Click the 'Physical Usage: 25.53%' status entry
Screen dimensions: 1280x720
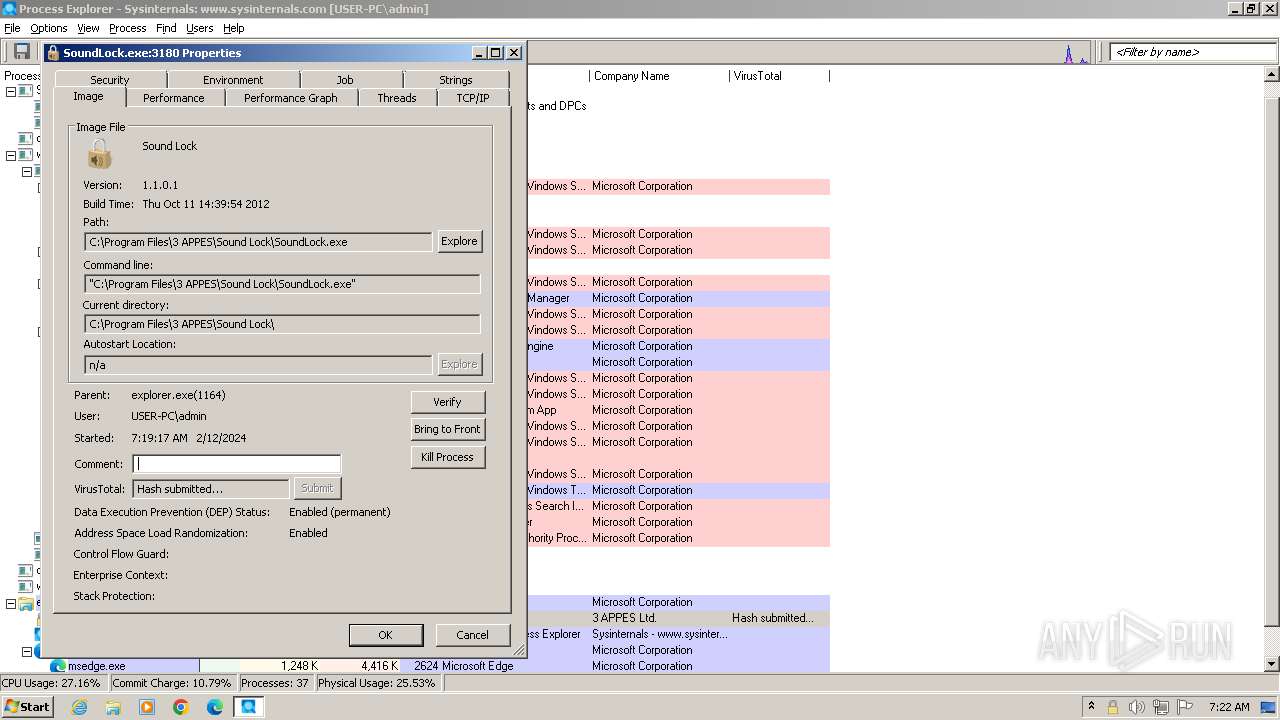377,683
